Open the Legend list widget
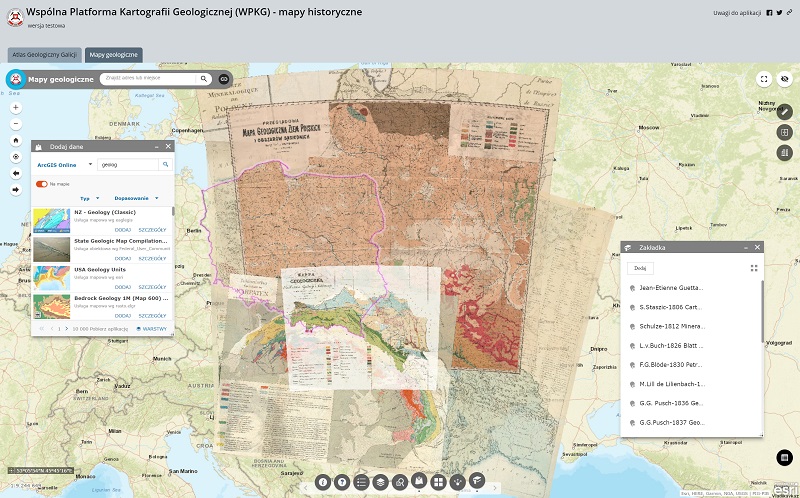The image size is (800, 498). [x=361, y=482]
